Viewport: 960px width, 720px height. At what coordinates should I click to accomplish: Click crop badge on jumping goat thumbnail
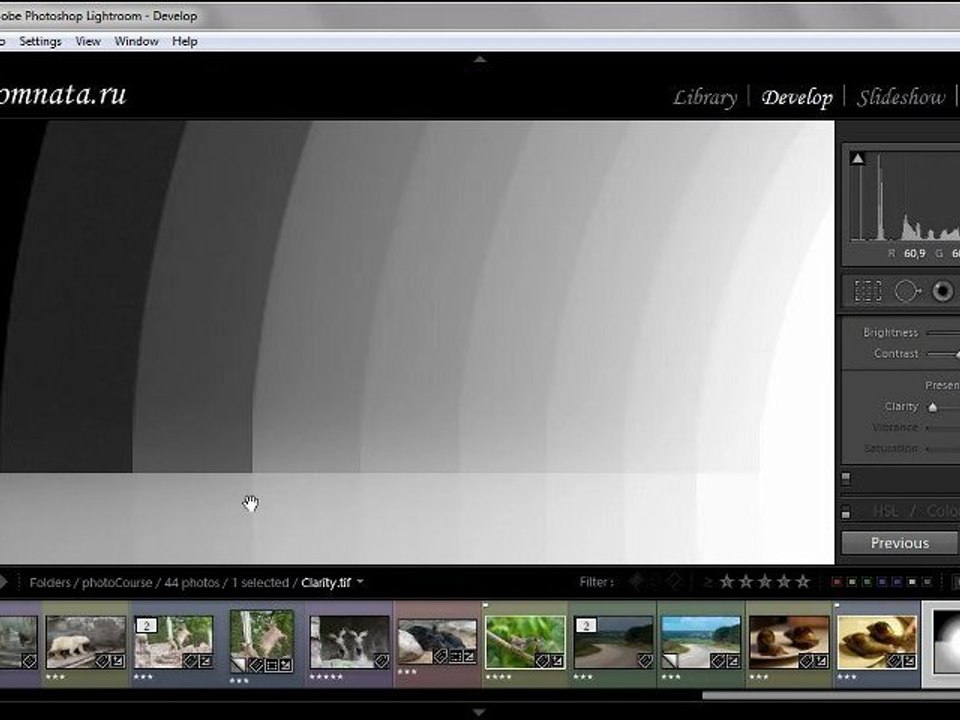click(272, 664)
